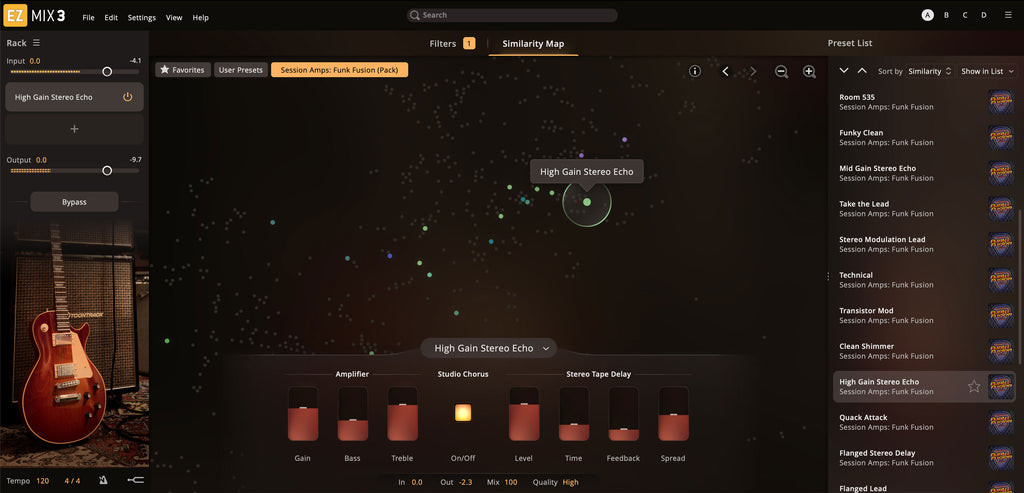This screenshot has height=493, width=1024.
Task: Open similarity map info icon
Action: coord(695,71)
